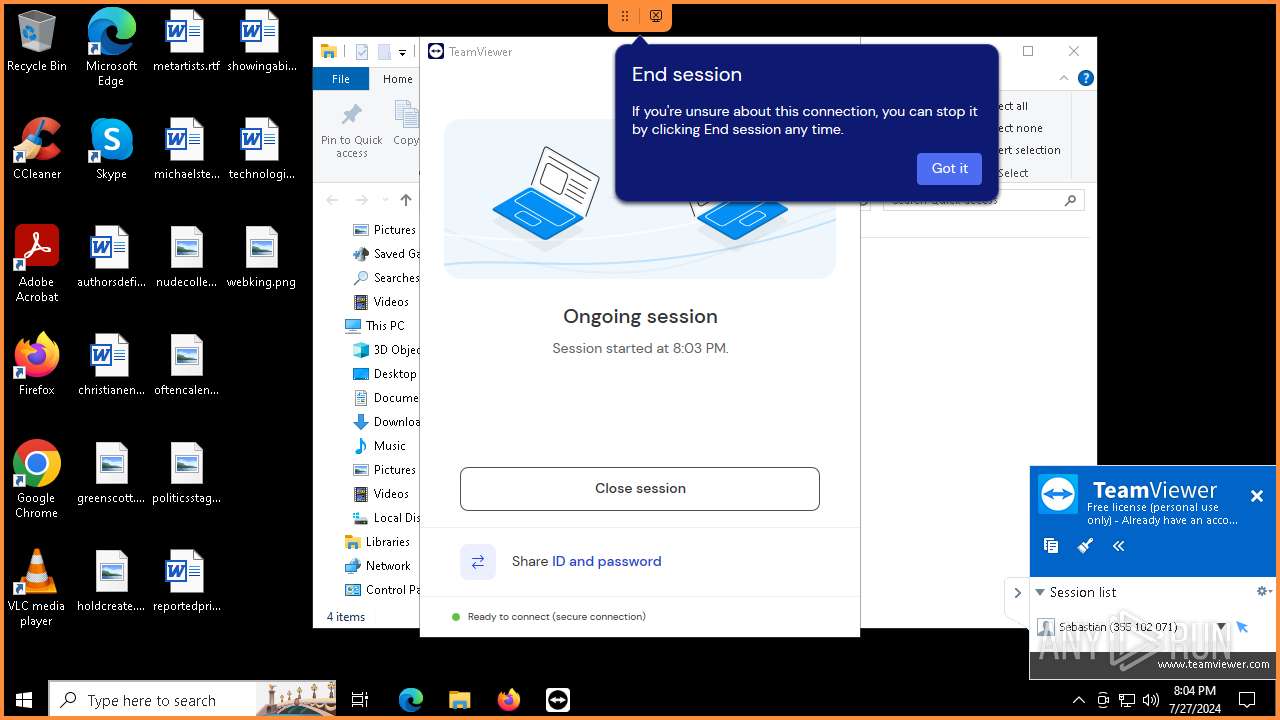1280x720 pixels.
Task: Click the Close session button
Action: coord(640,489)
